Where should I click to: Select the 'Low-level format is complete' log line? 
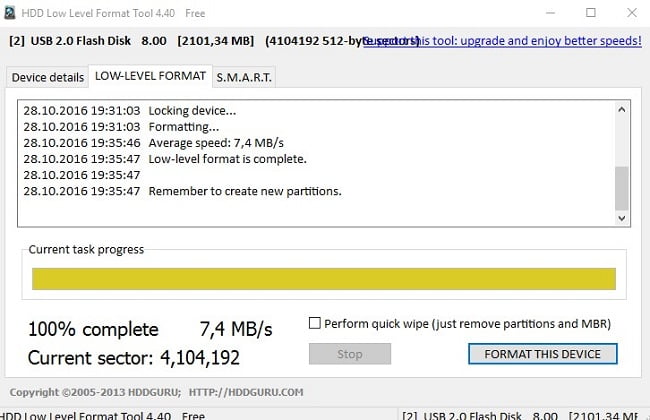227,159
